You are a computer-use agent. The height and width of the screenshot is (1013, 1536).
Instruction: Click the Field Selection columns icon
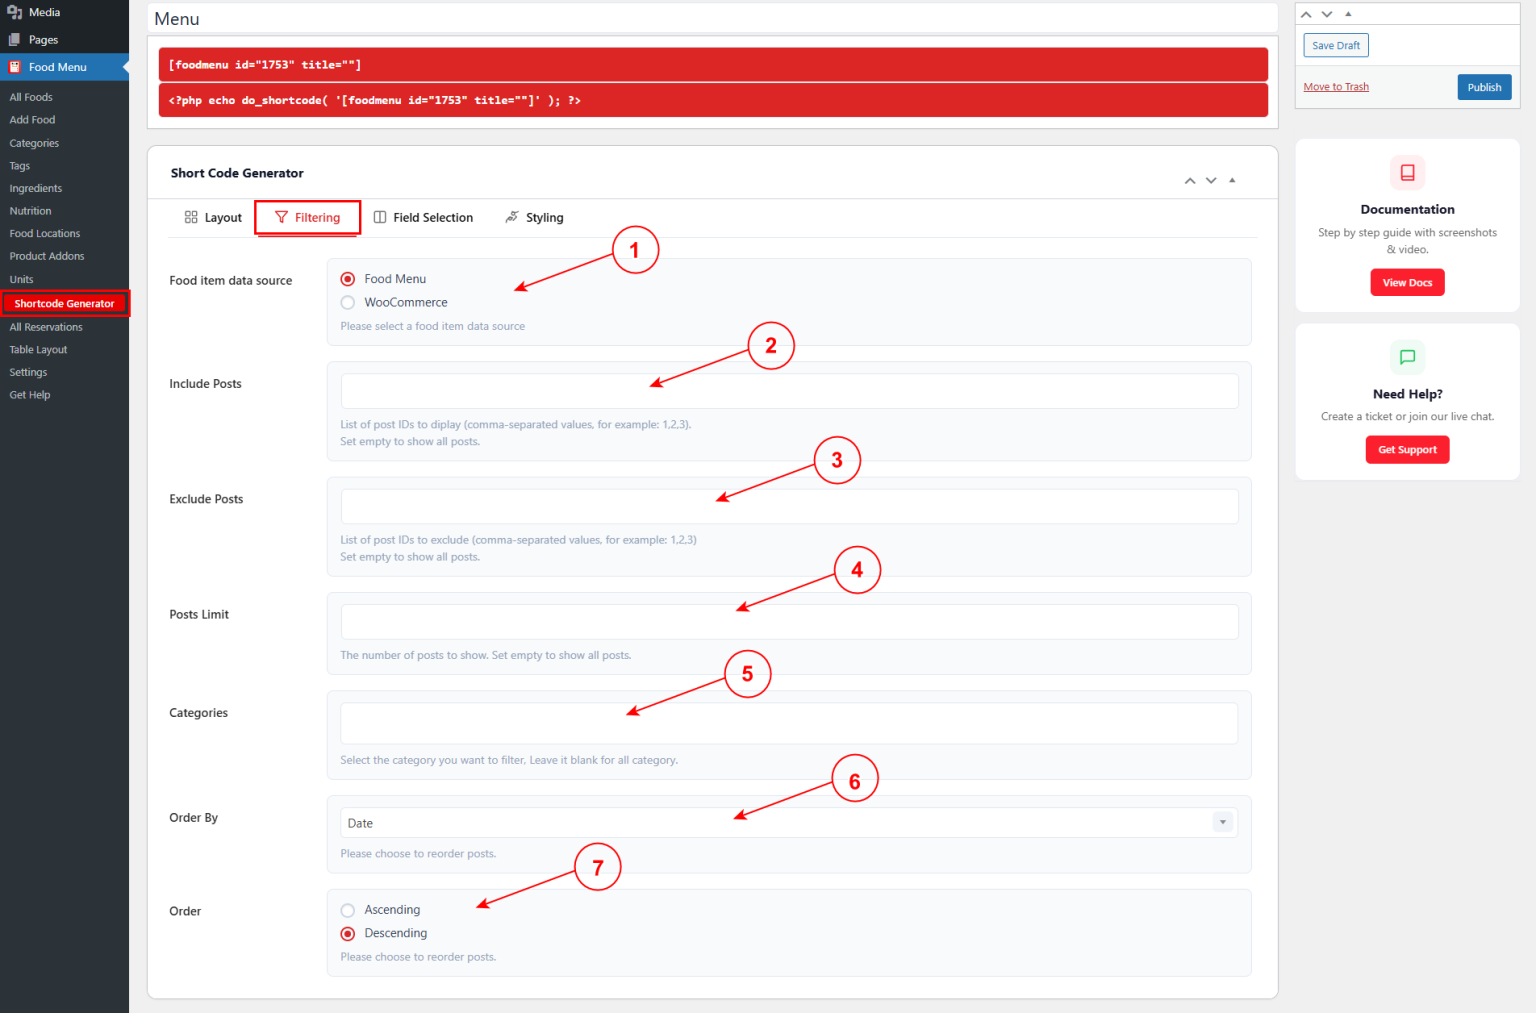tap(380, 217)
